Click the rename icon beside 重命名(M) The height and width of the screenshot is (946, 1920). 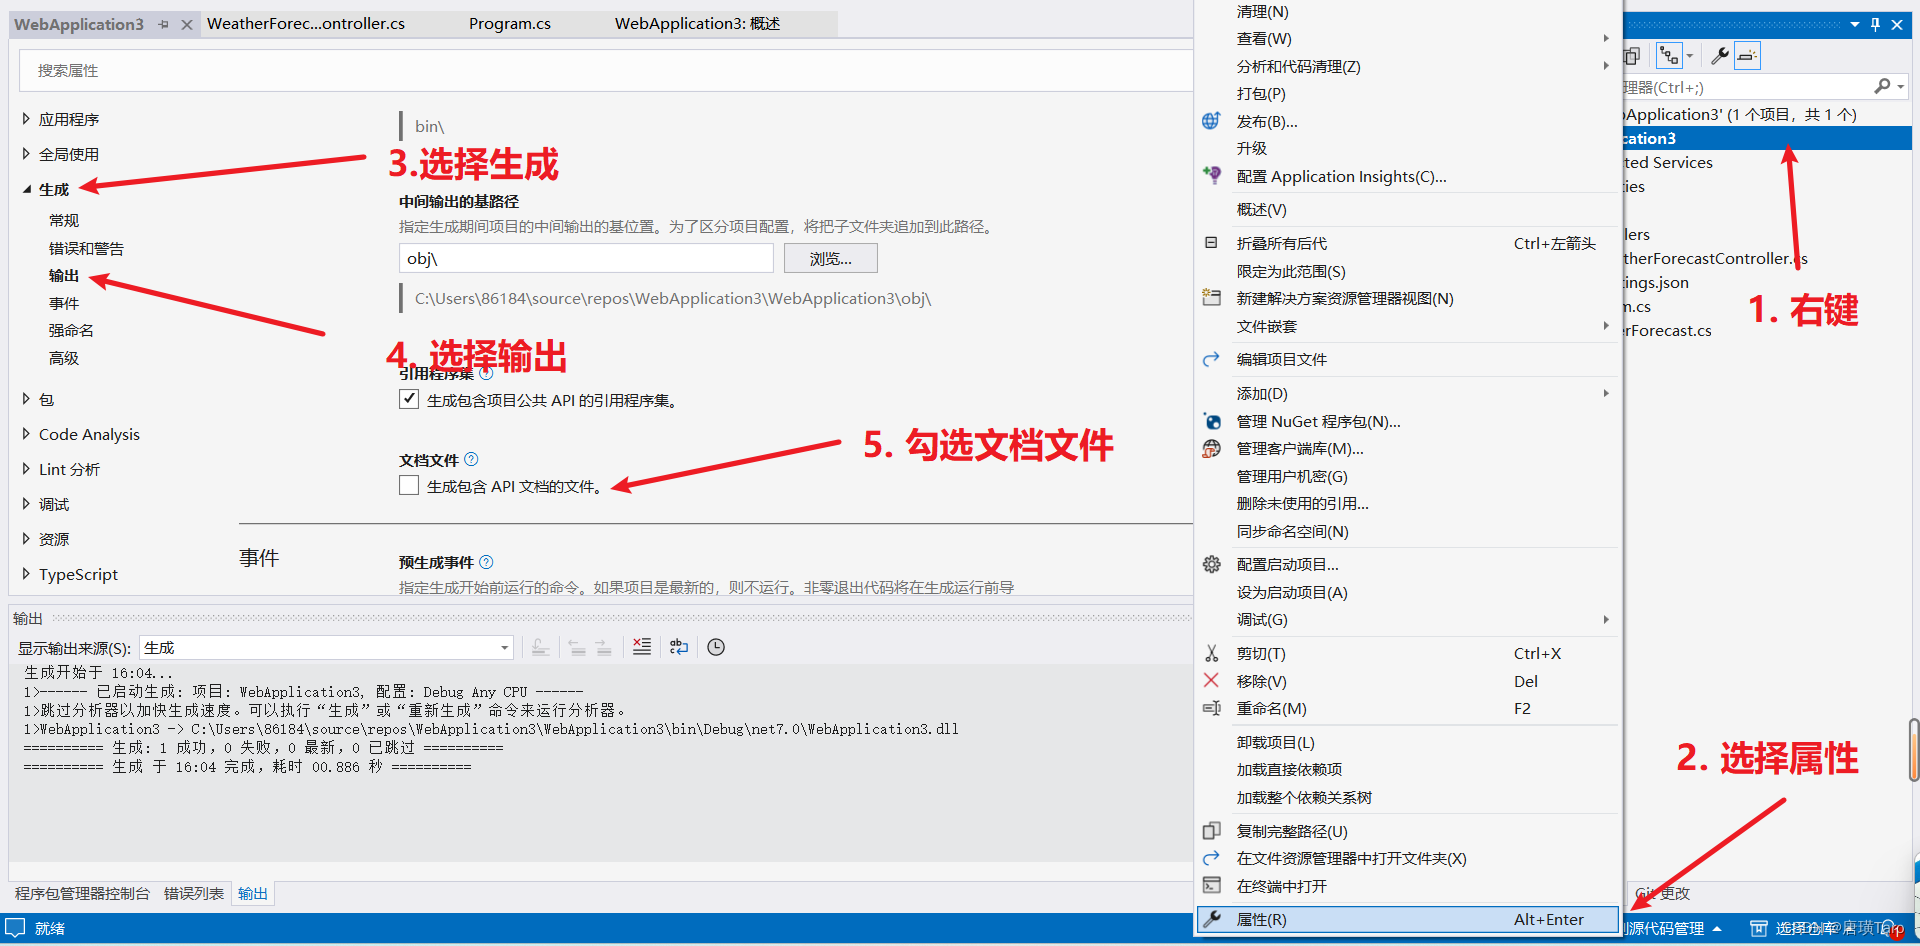1211,708
